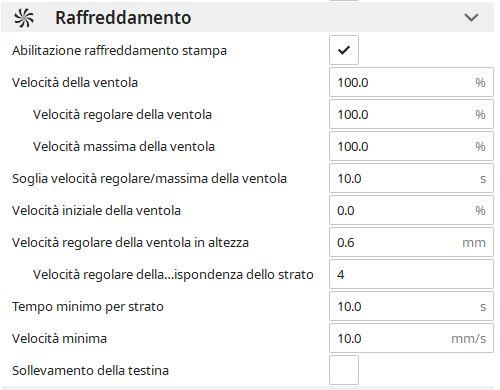Click the Raffreddamento fan icon
This screenshot has height=390, width=500.
[x=24, y=18]
